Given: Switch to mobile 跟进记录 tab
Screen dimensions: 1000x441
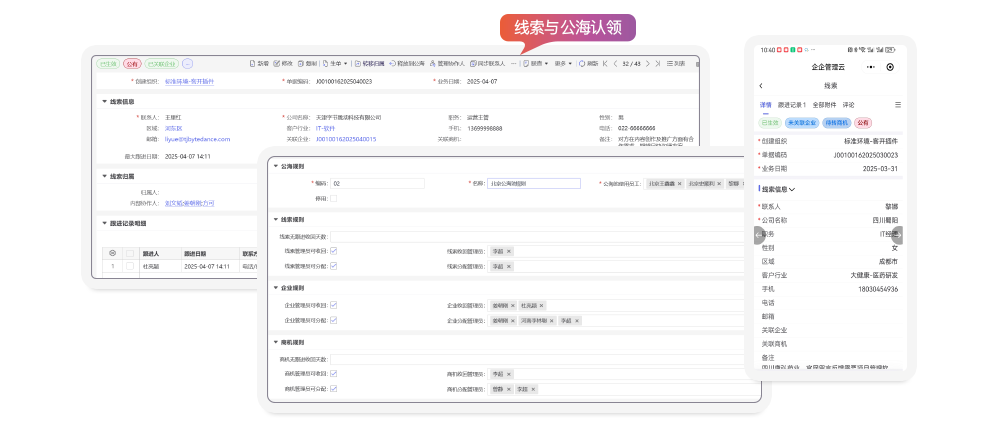Looking at the screenshot, I should [x=792, y=104].
